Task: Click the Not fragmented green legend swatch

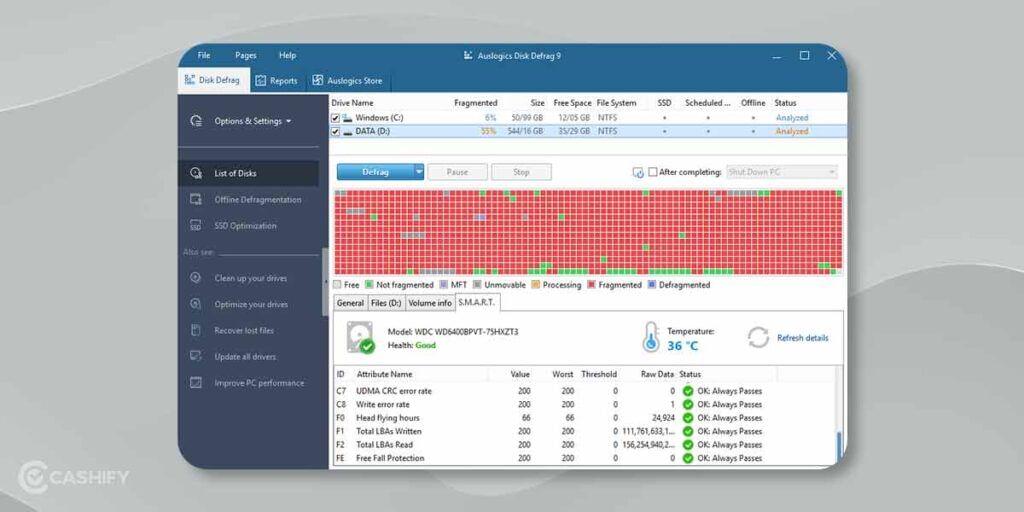Action: click(x=369, y=285)
